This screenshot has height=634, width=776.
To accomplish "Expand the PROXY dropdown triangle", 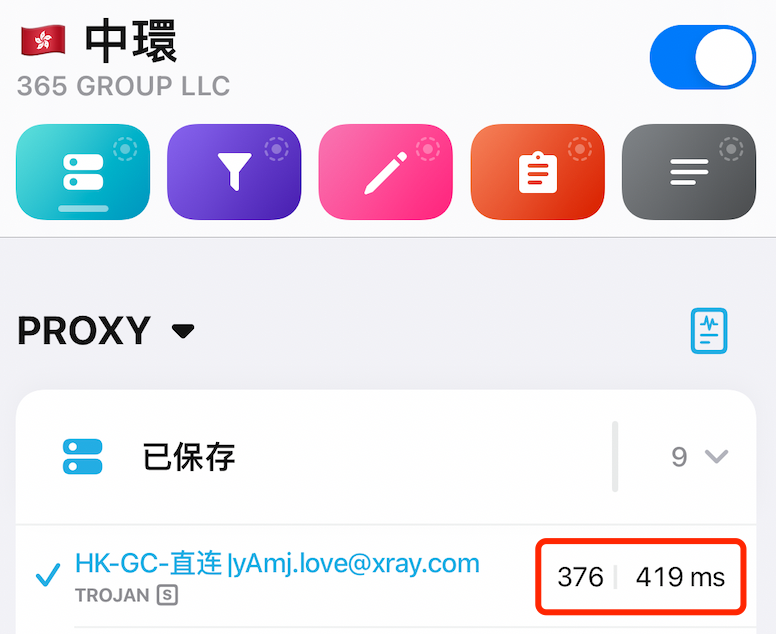I will 183,331.
